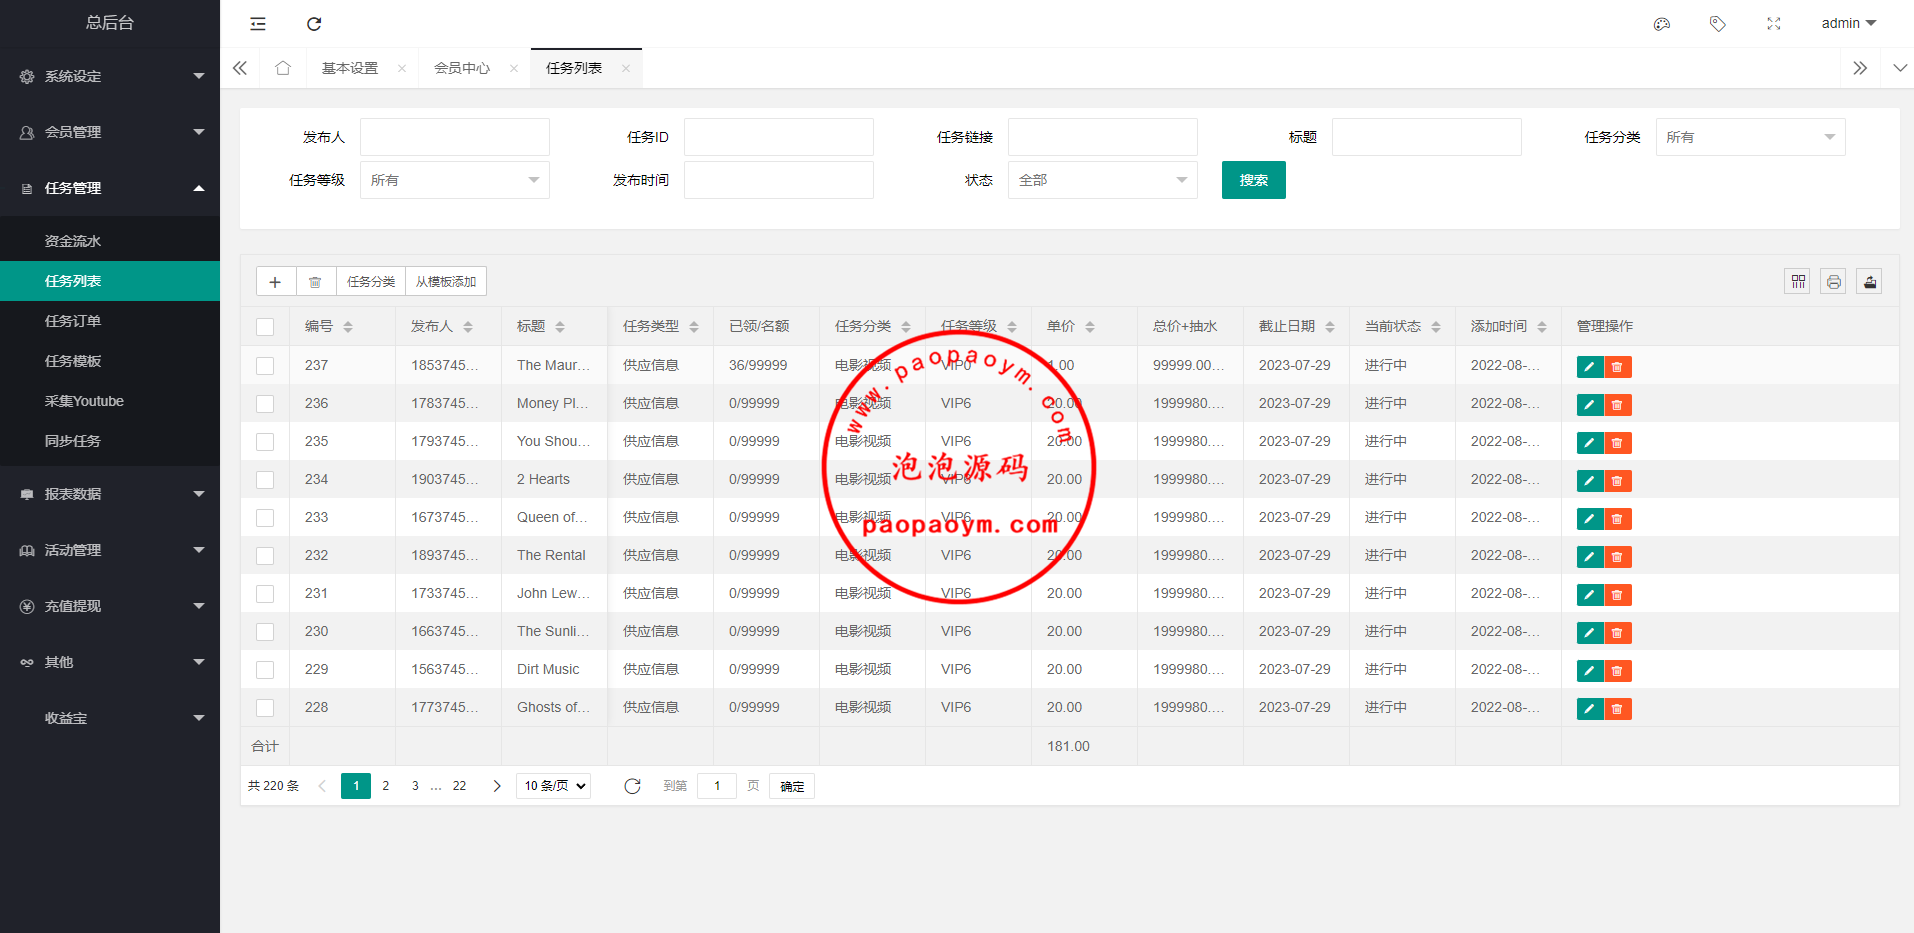1914x933 pixels.
Task: Click the green 搜索 button
Action: tap(1253, 180)
